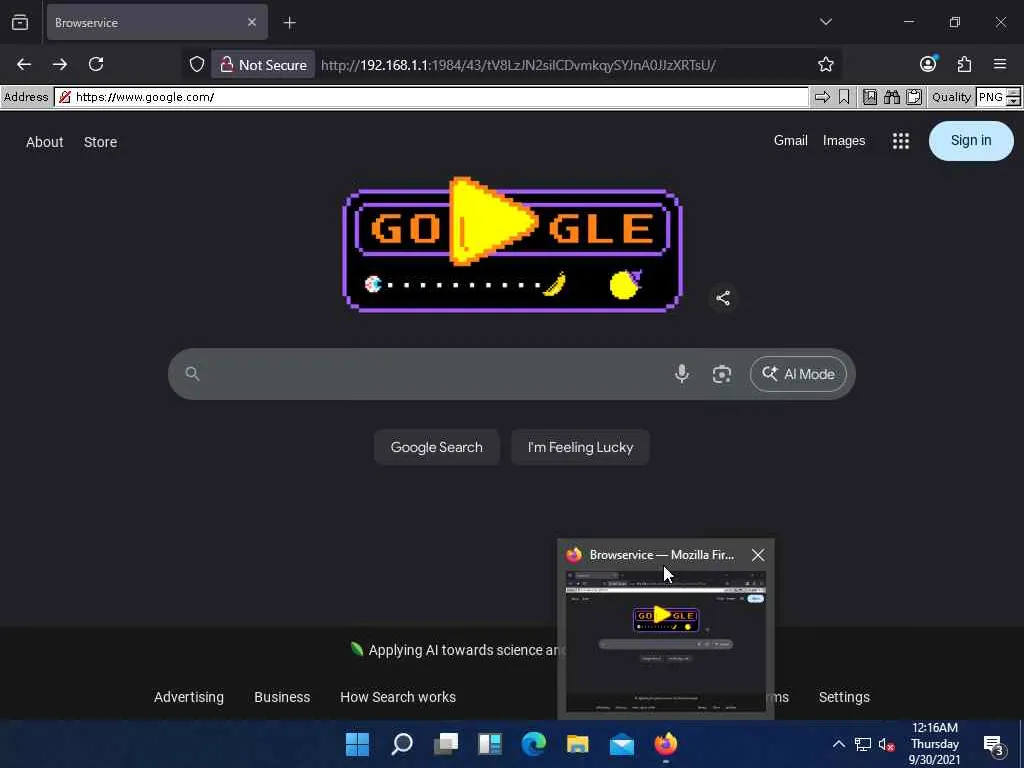Close the Browservice tab
1024x768 pixels.
point(252,22)
